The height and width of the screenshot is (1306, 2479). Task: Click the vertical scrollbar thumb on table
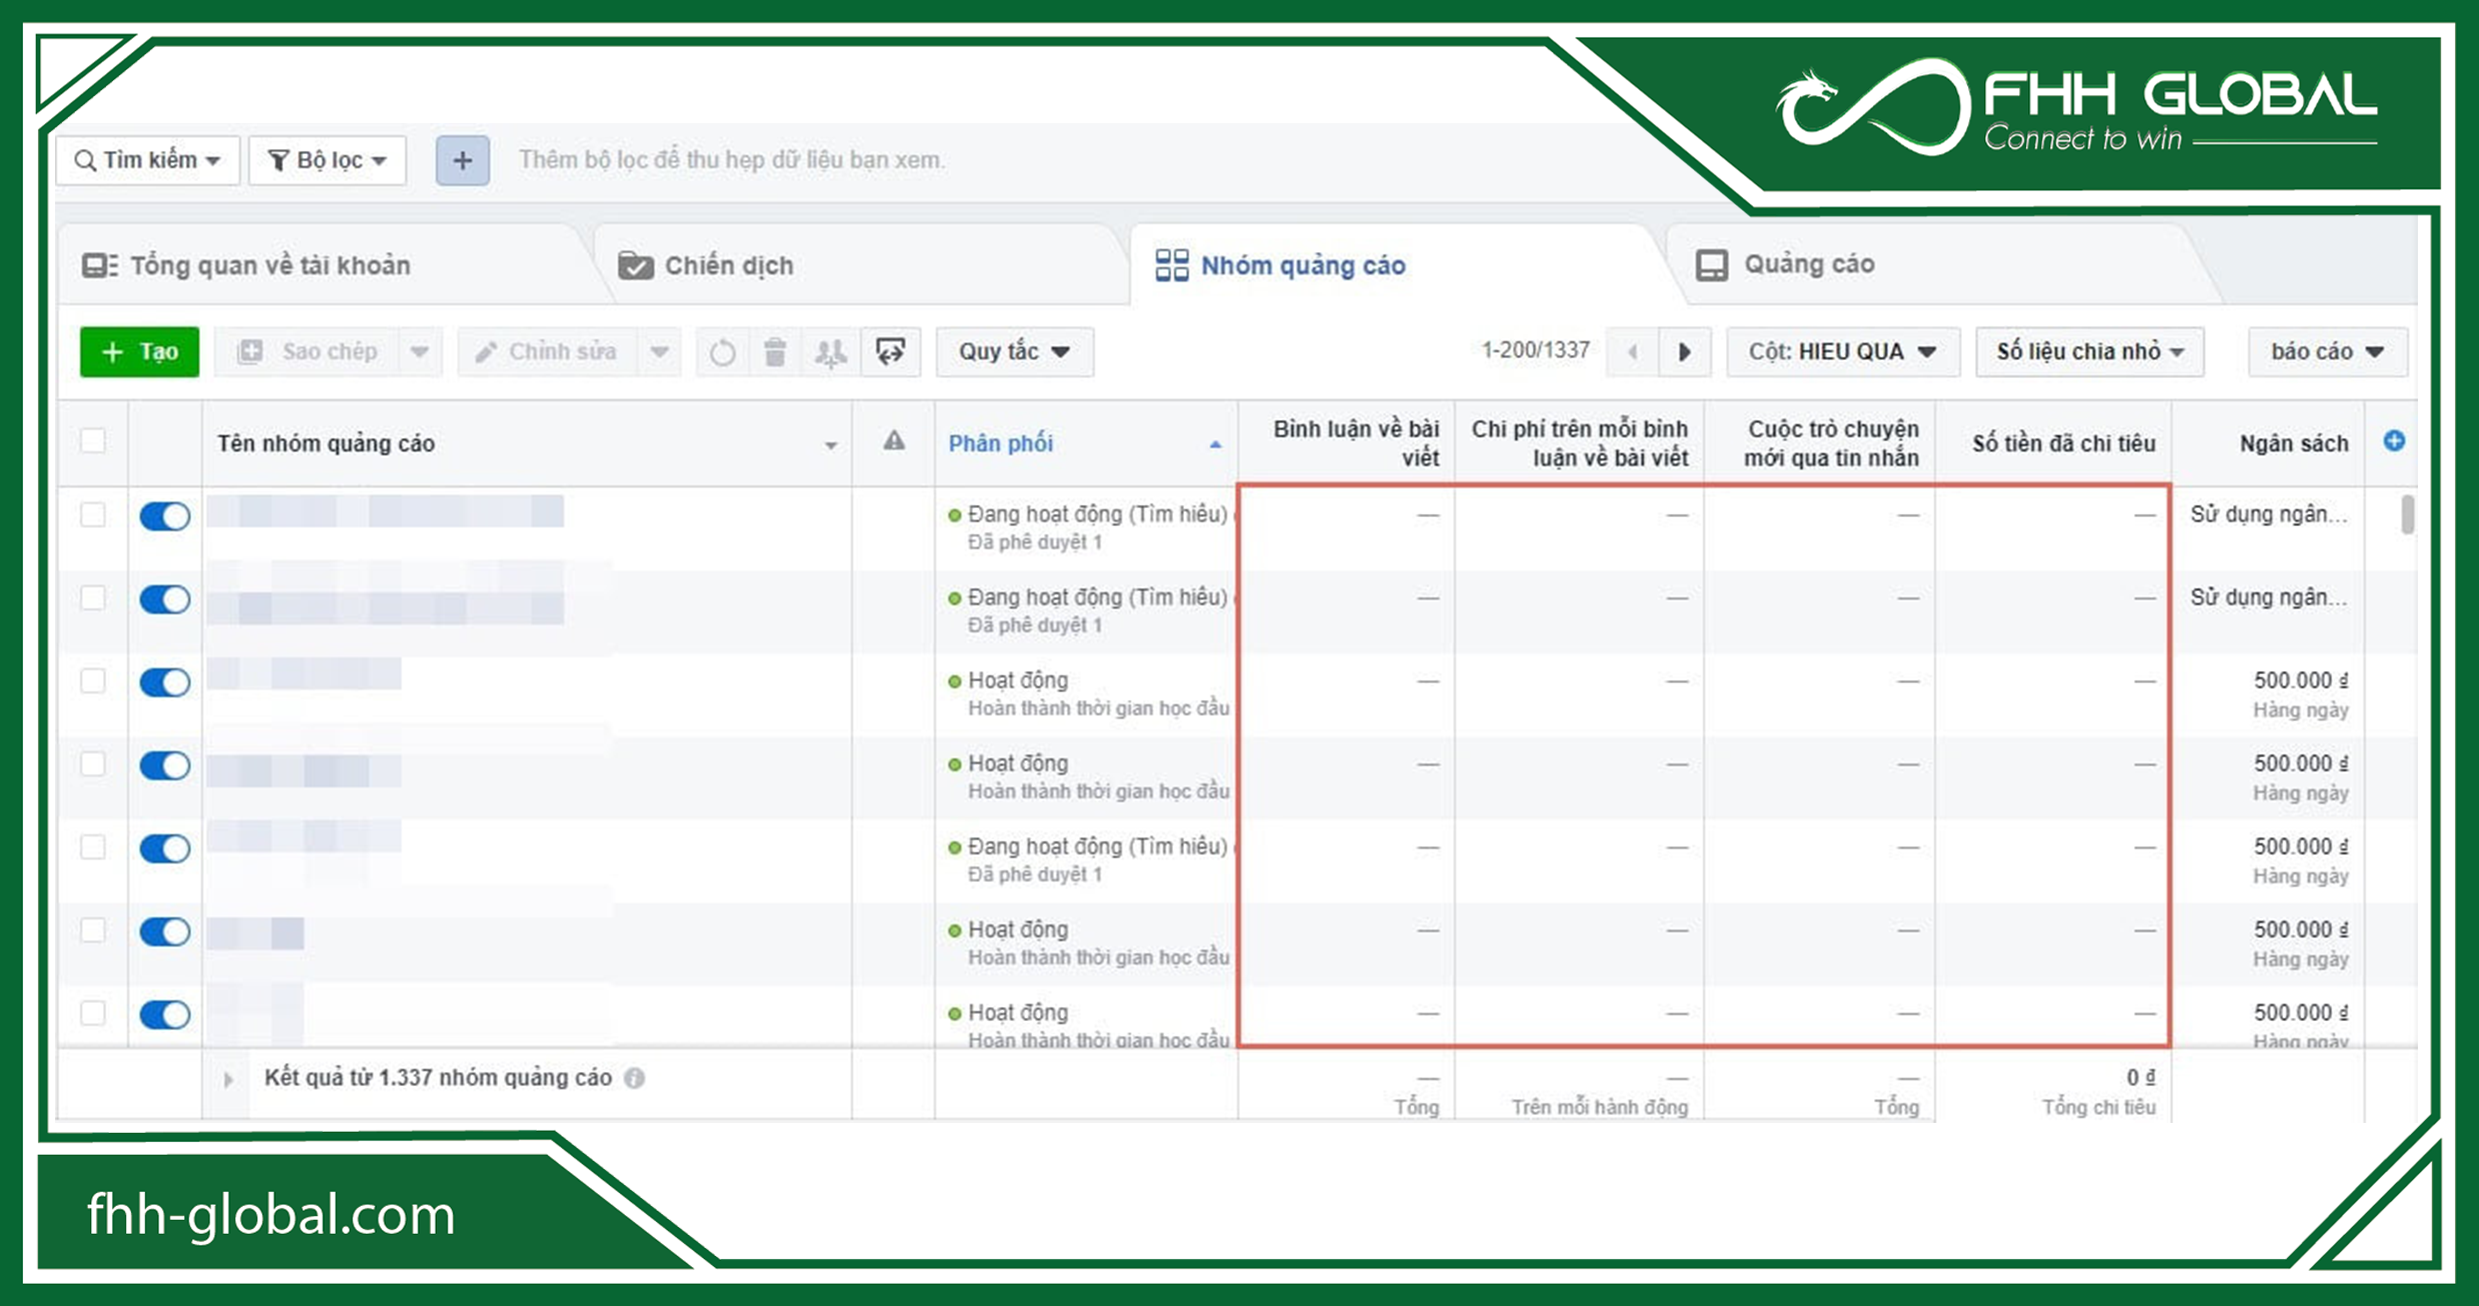2407,515
